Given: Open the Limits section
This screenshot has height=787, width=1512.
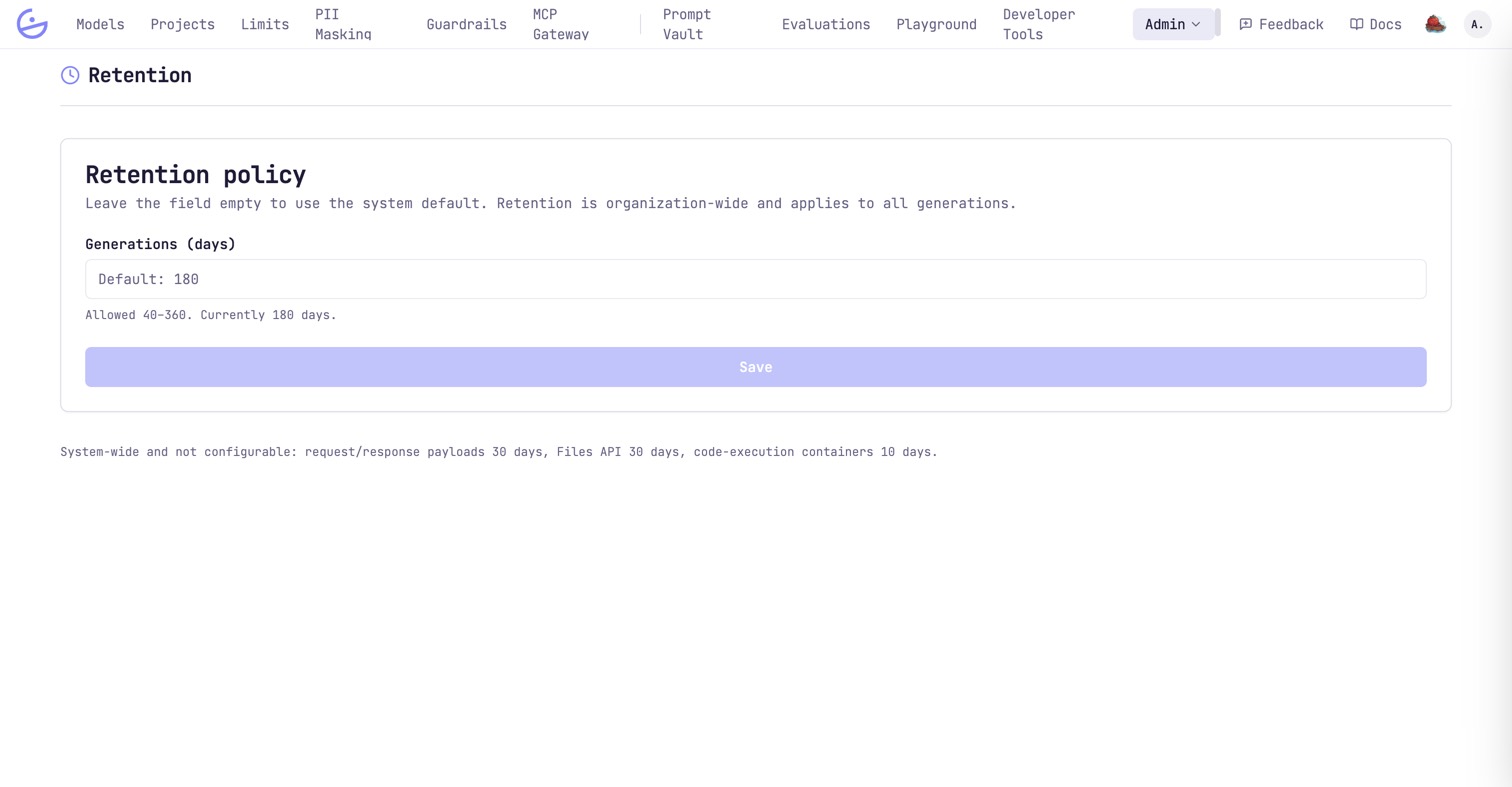Looking at the screenshot, I should point(265,24).
